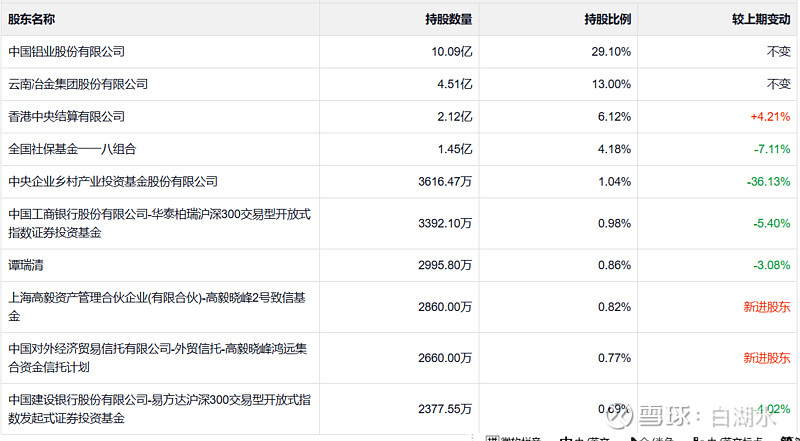Click the 6.12% holding ratio
This screenshot has height=441, width=800.
pyautogui.click(x=614, y=116)
